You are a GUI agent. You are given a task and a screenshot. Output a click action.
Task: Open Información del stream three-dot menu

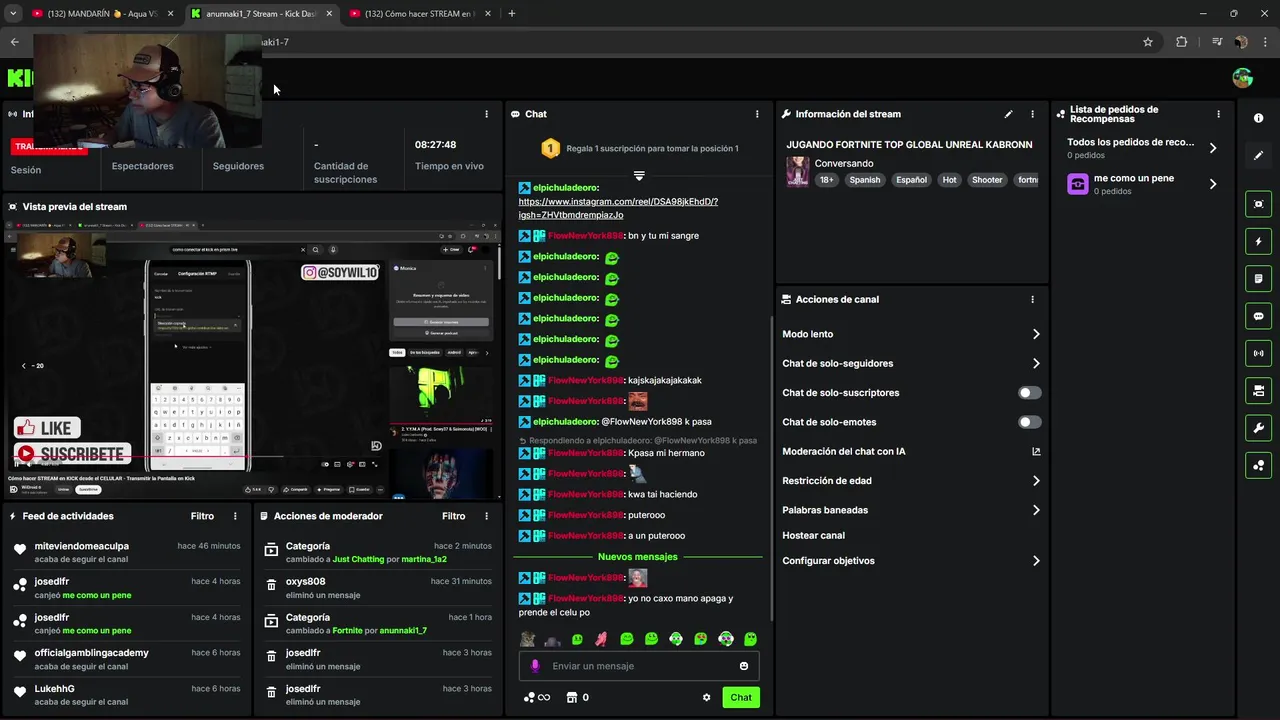[x=1032, y=114]
